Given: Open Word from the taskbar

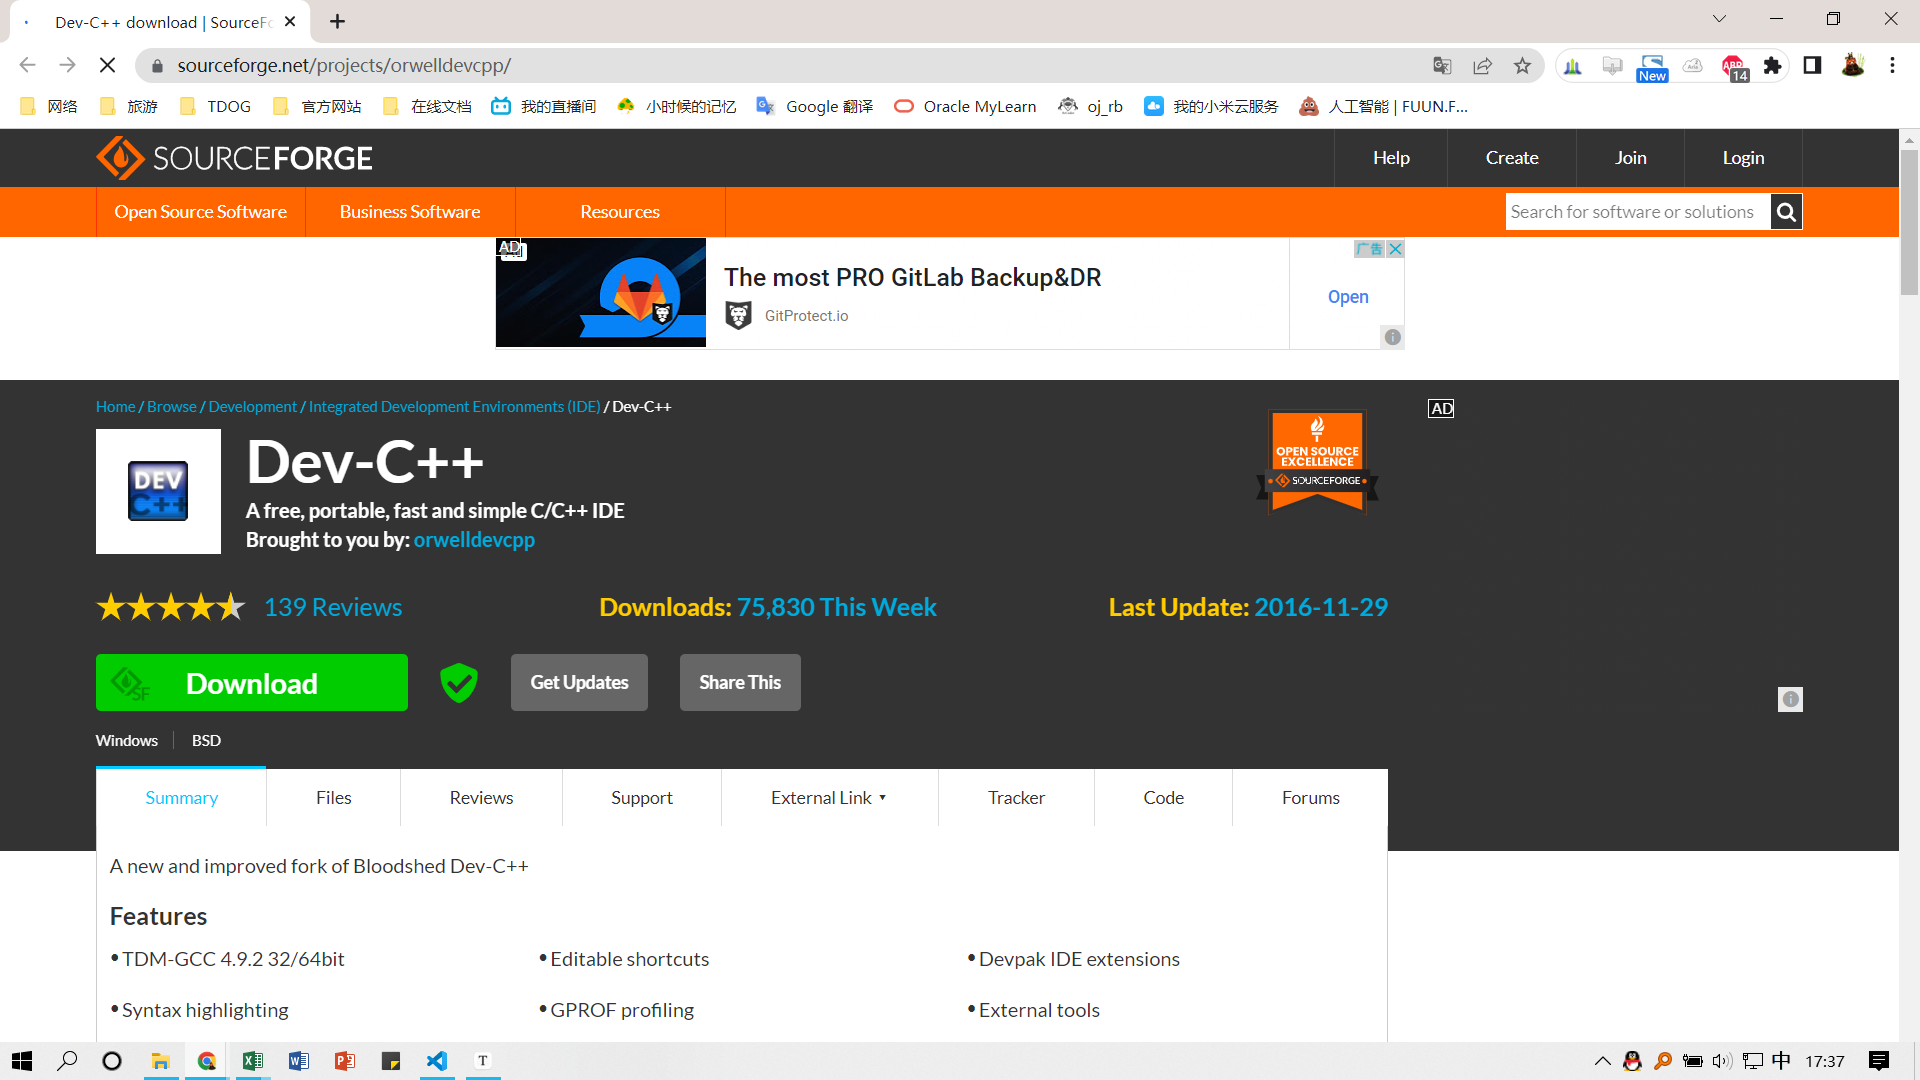Looking at the screenshot, I should pyautogui.click(x=298, y=1061).
